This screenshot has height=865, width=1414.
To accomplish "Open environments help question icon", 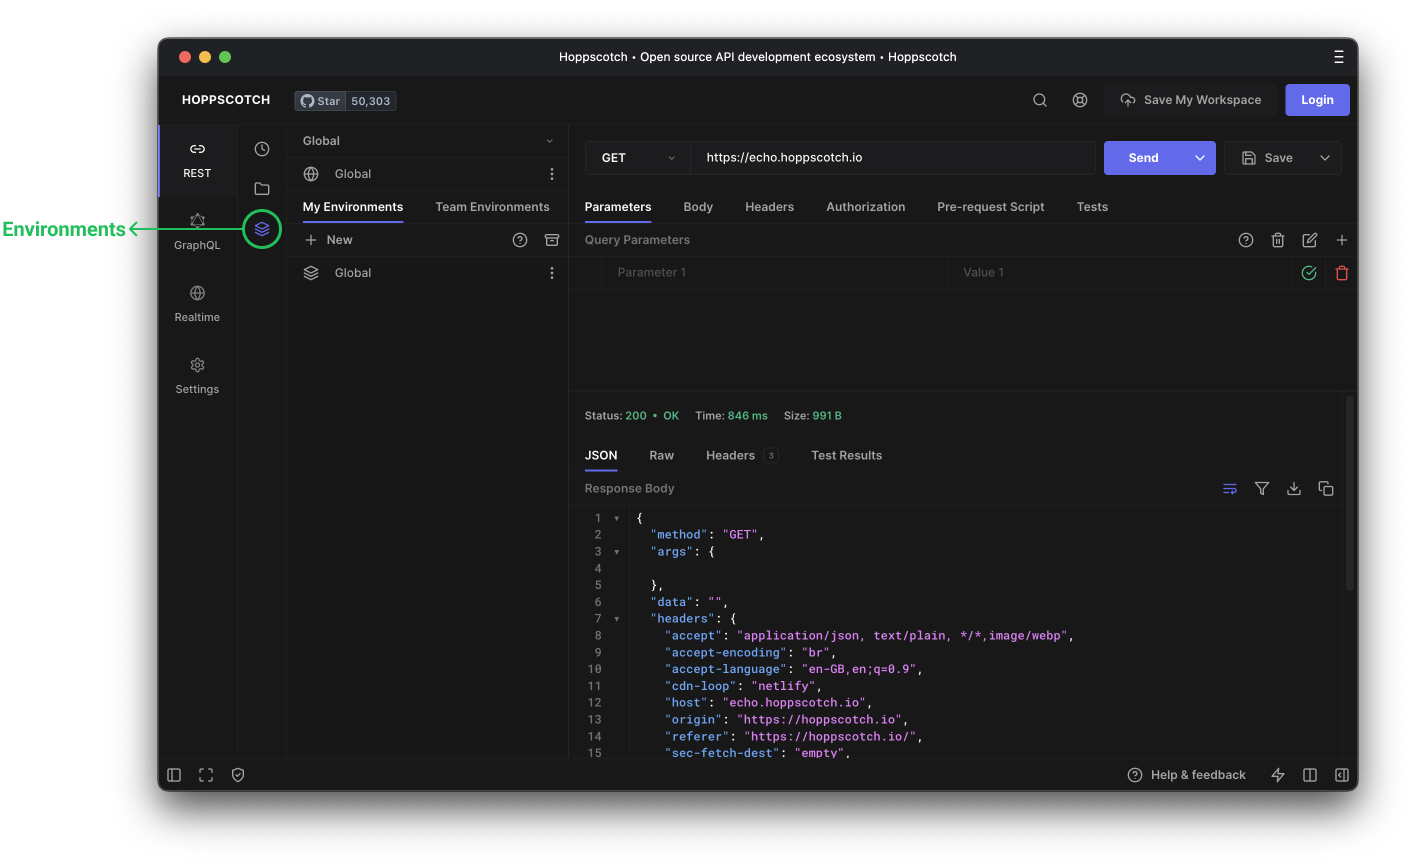I will [520, 240].
